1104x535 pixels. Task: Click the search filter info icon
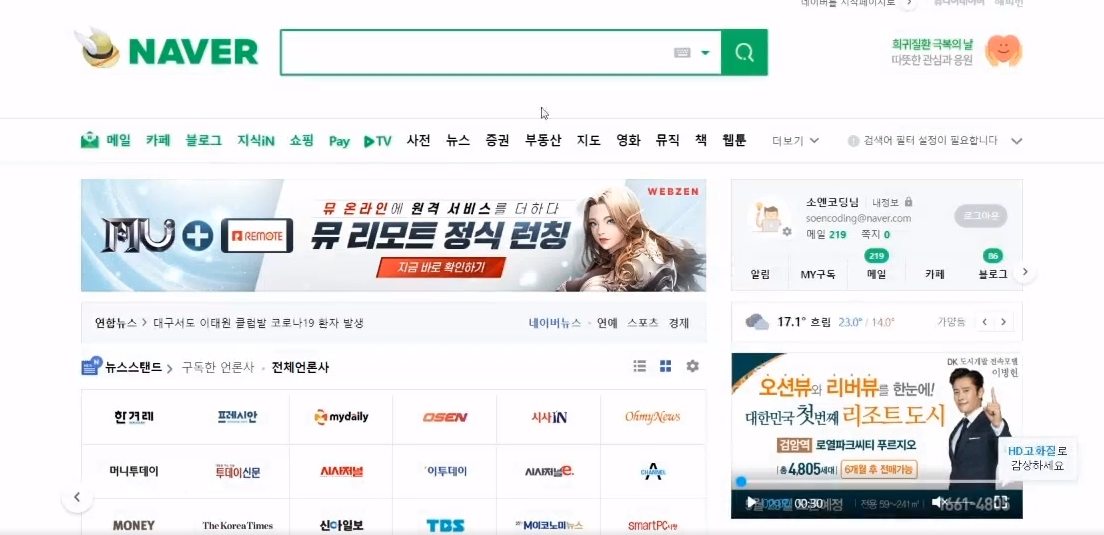(x=853, y=141)
